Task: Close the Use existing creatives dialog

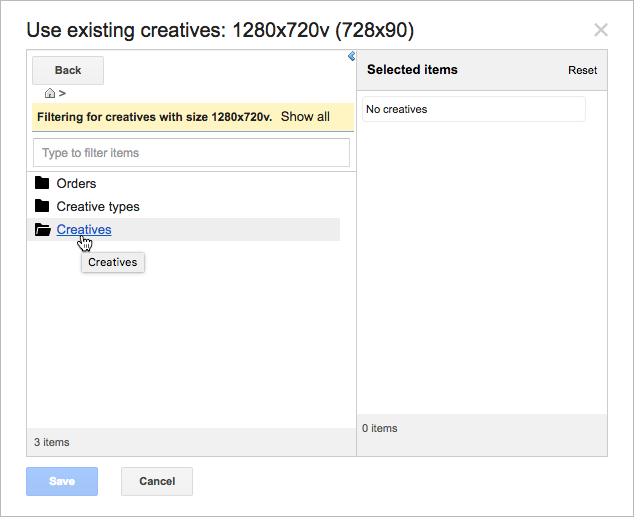Action: click(601, 30)
